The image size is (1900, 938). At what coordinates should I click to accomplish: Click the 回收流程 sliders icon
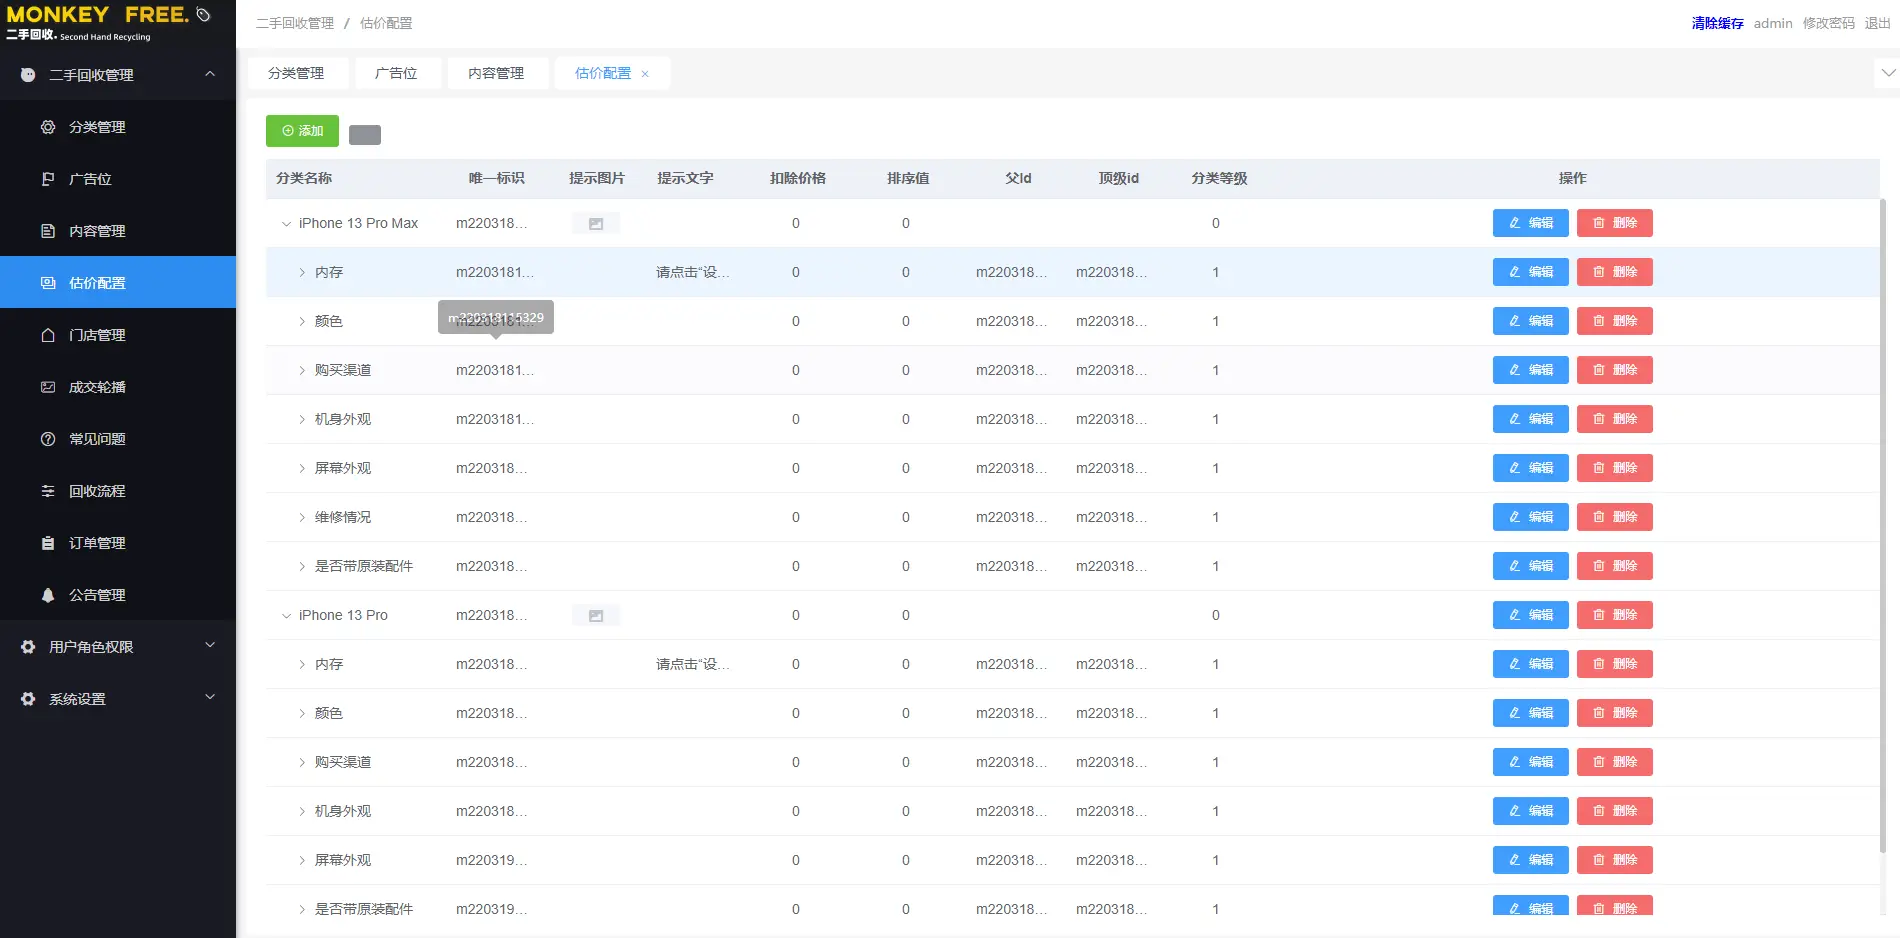pos(48,491)
